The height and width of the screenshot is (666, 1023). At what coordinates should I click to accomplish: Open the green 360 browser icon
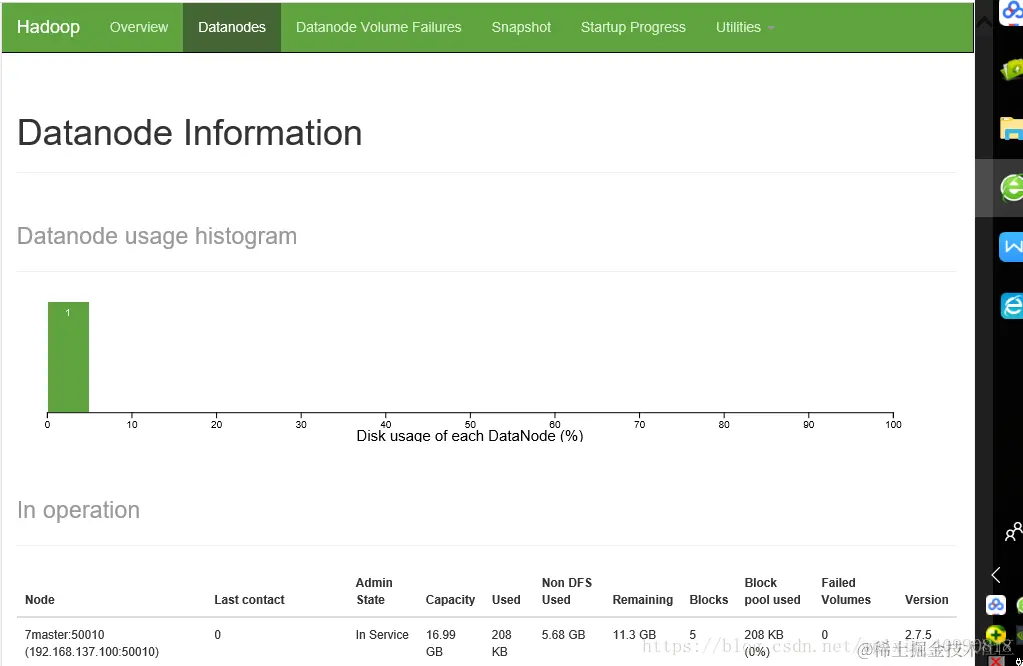pyautogui.click(x=1012, y=188)
